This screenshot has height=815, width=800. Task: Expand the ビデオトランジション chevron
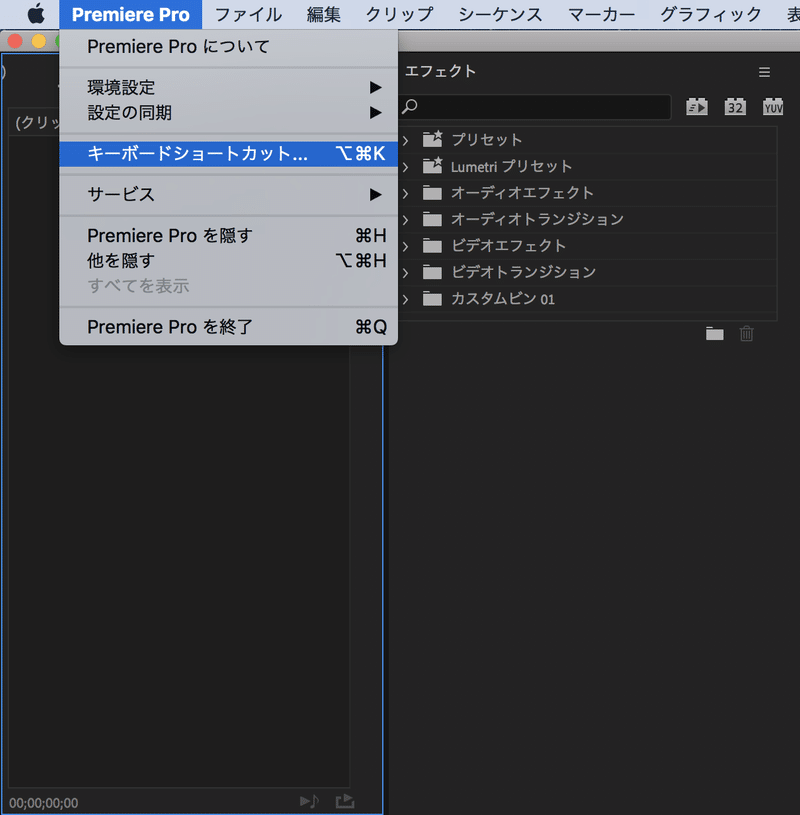pos(405,273)
